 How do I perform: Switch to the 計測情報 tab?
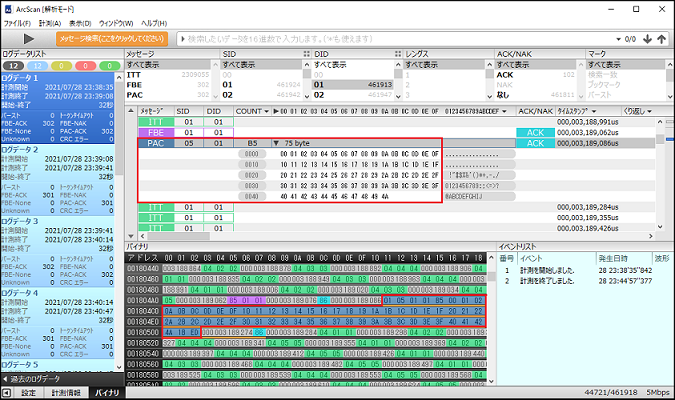tap(66, 393)
